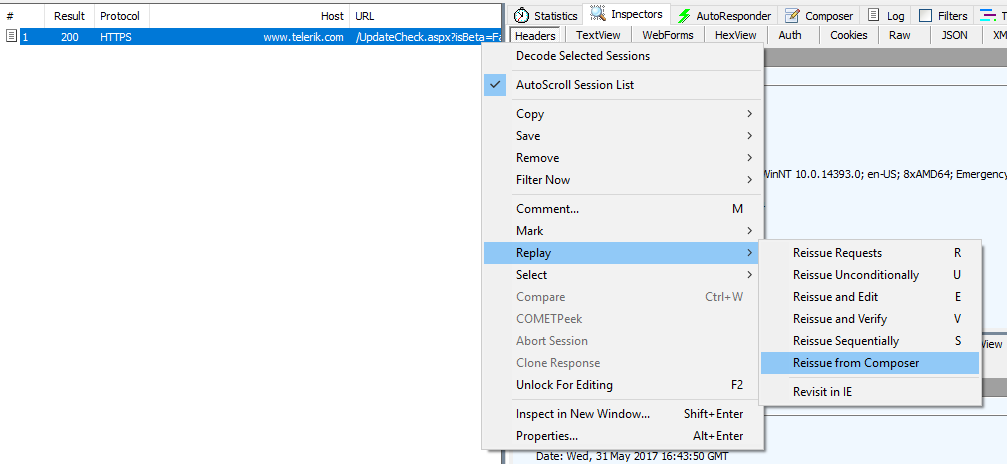
Task: Select Reissue and Edit option
Action: coord(835,297)
